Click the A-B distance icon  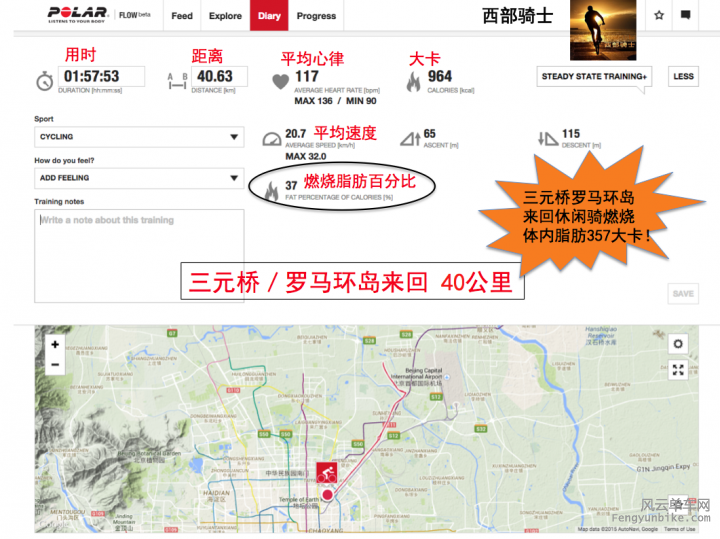(177, 81)
